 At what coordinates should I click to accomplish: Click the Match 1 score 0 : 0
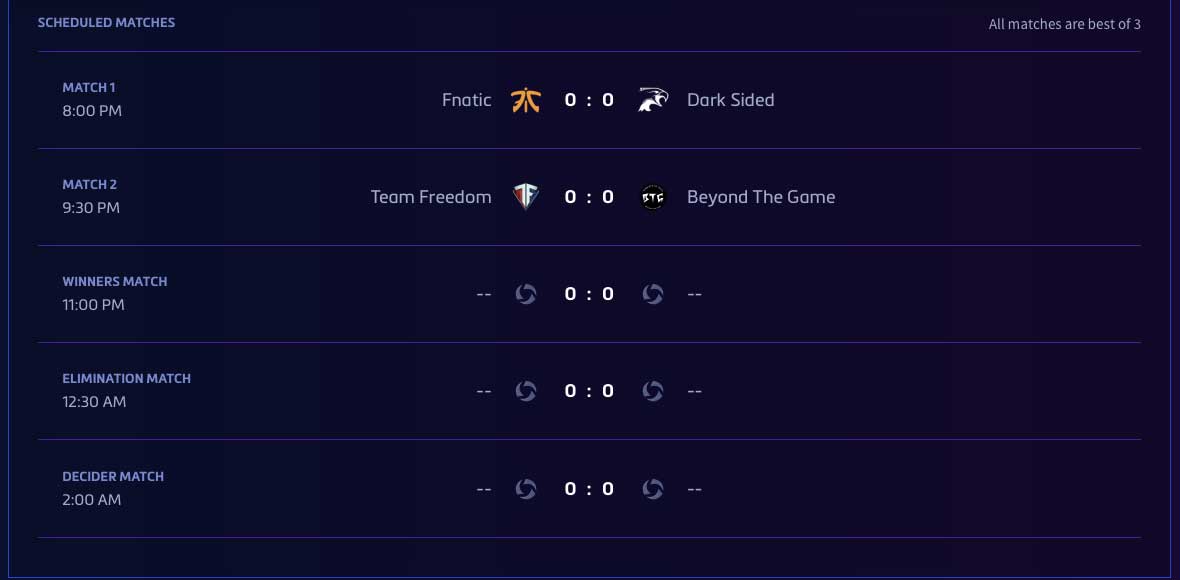589,100
